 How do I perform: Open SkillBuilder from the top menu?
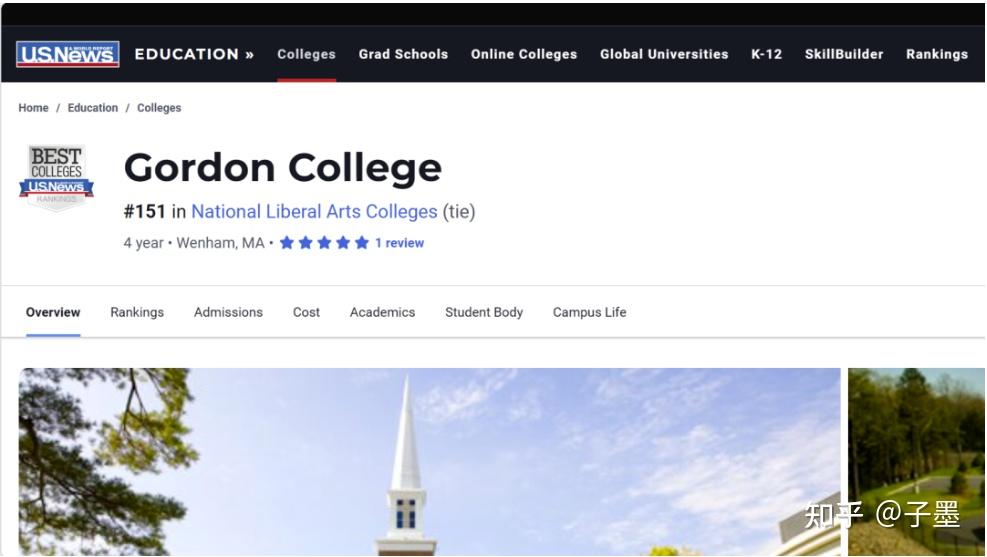click(843, 54)
